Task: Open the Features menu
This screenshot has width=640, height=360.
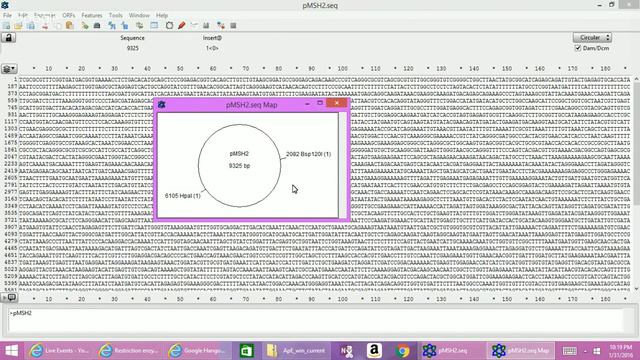Action: pyautogui.click(x=92, y=16)
